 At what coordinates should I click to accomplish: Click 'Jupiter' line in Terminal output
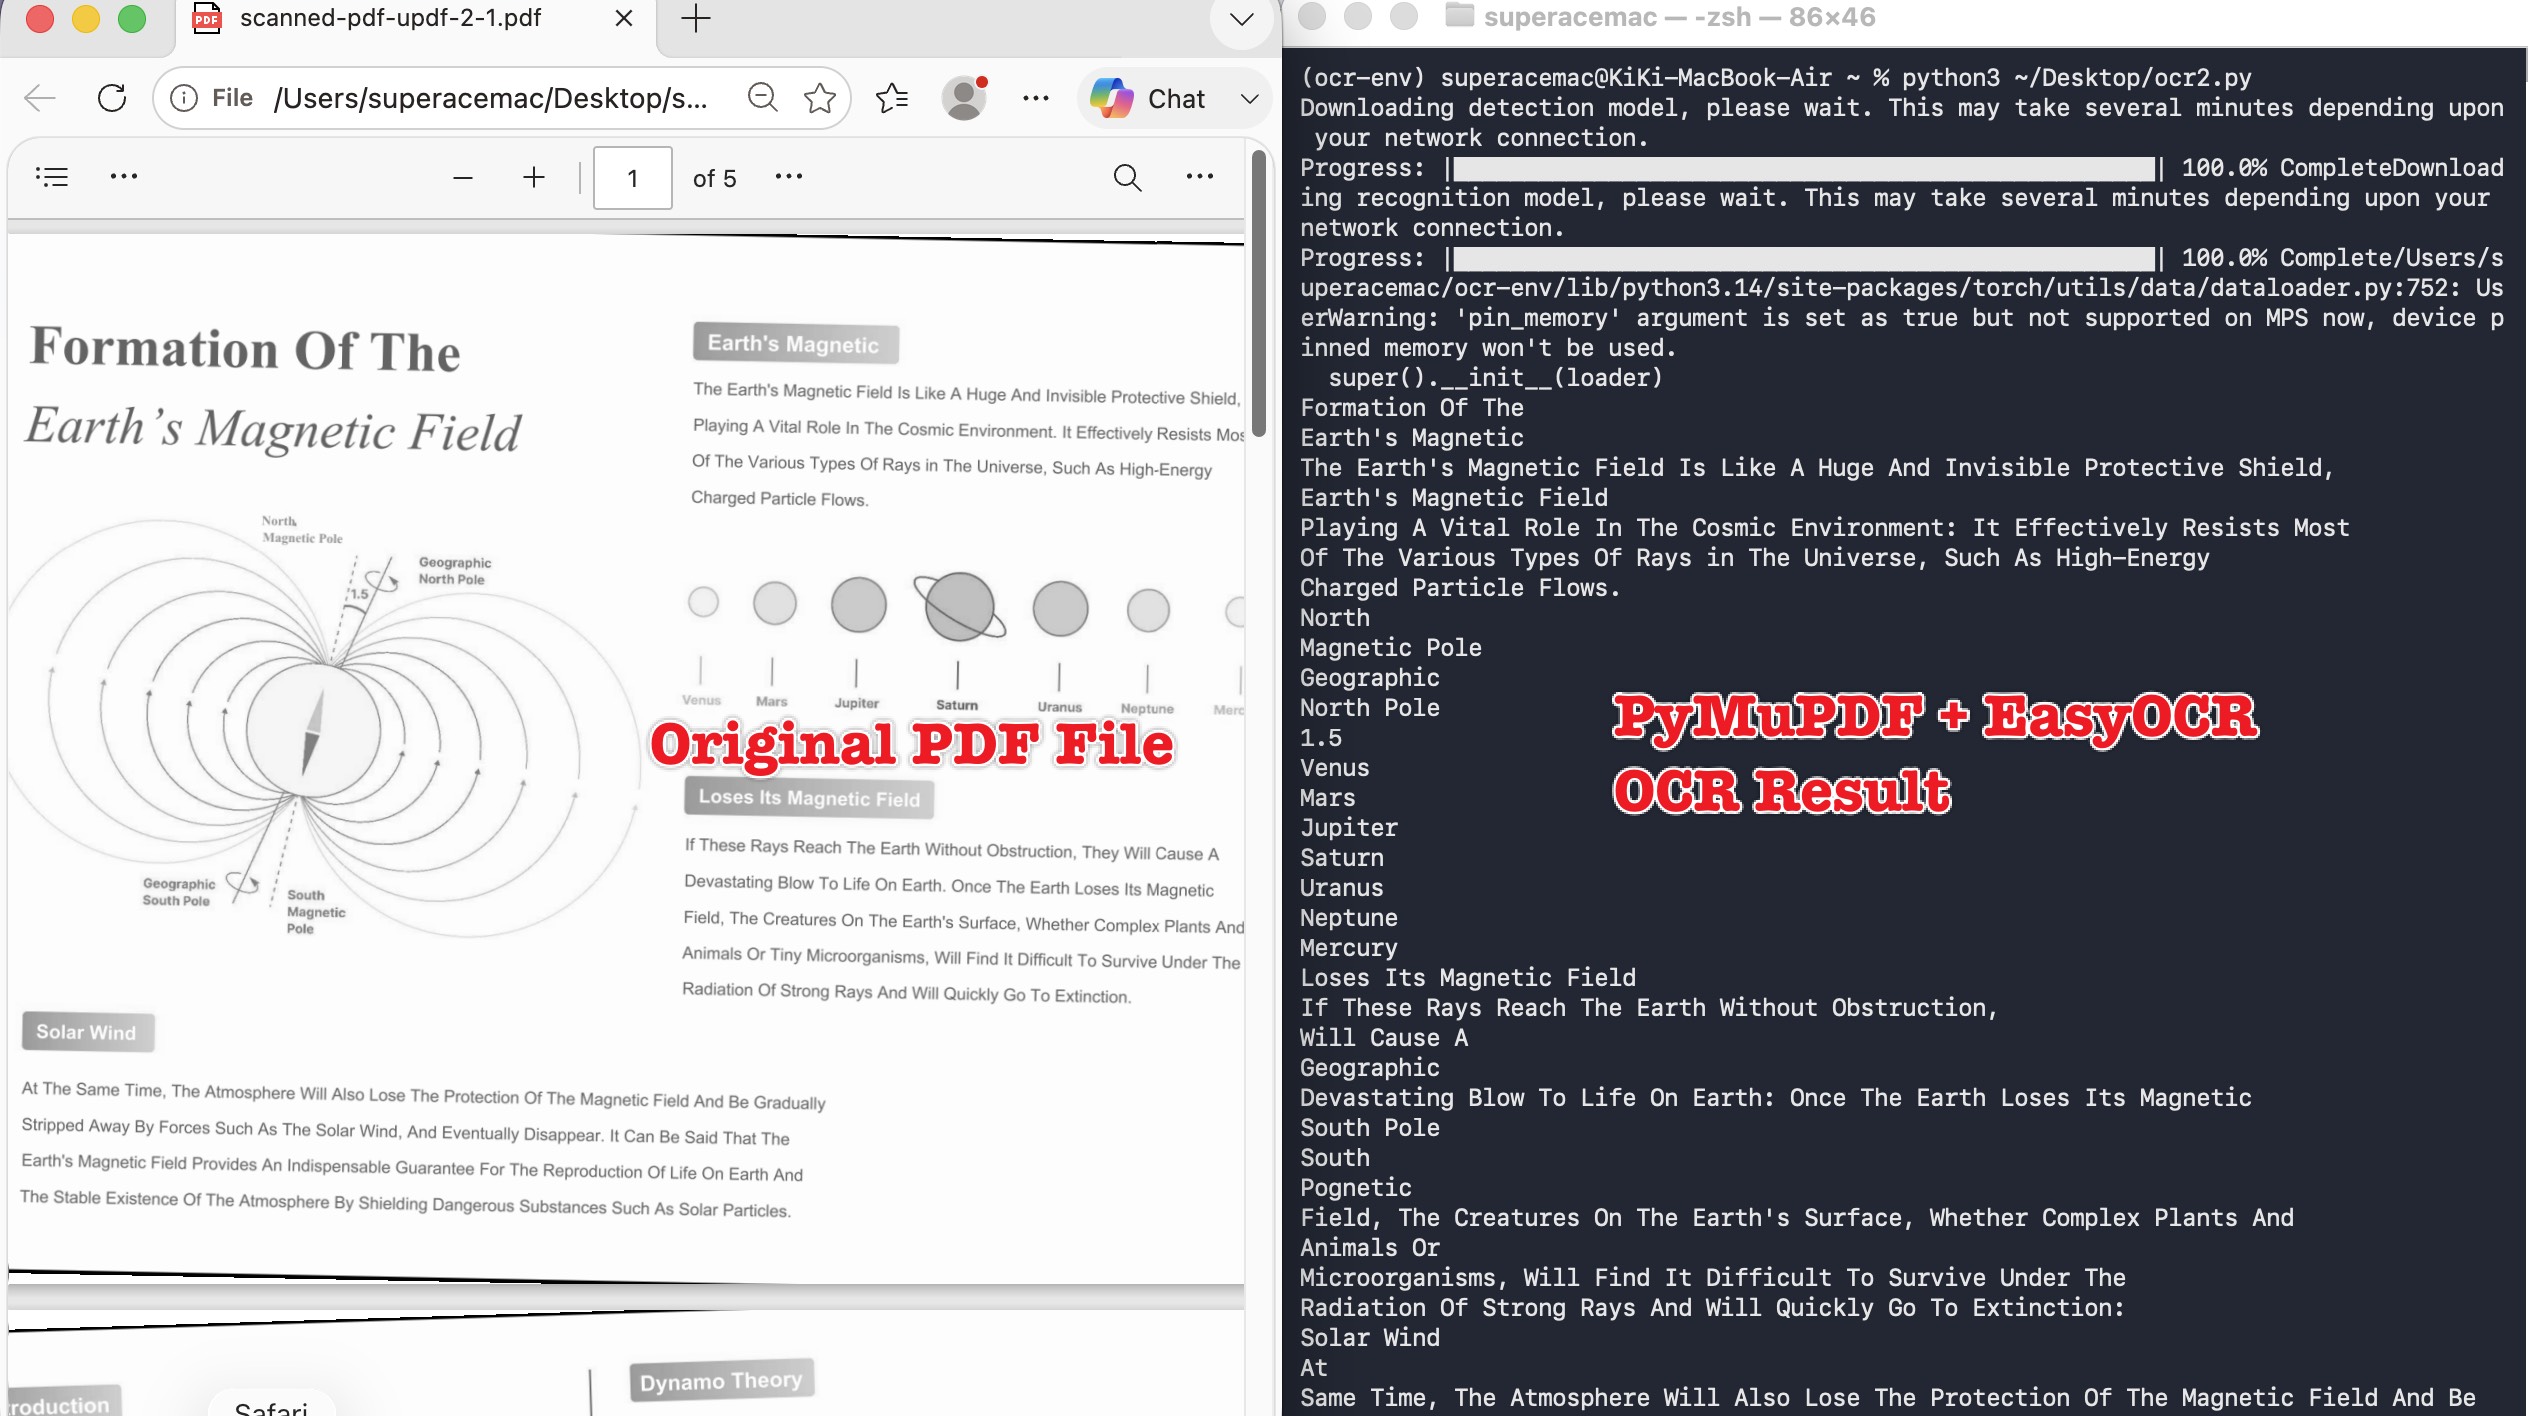tap(1349, 828)
